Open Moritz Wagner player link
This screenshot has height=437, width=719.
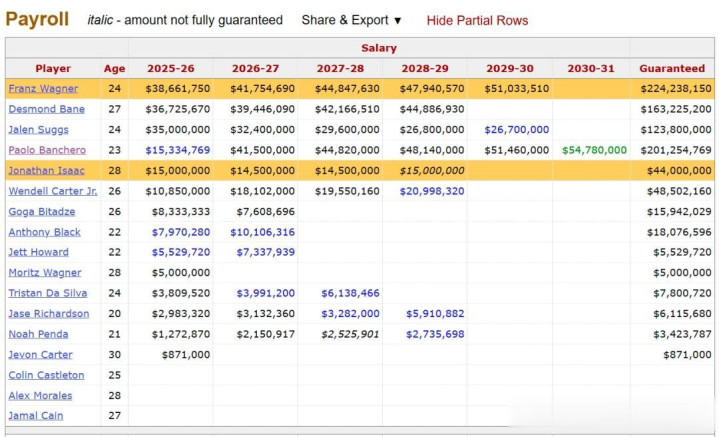[44, 272]
